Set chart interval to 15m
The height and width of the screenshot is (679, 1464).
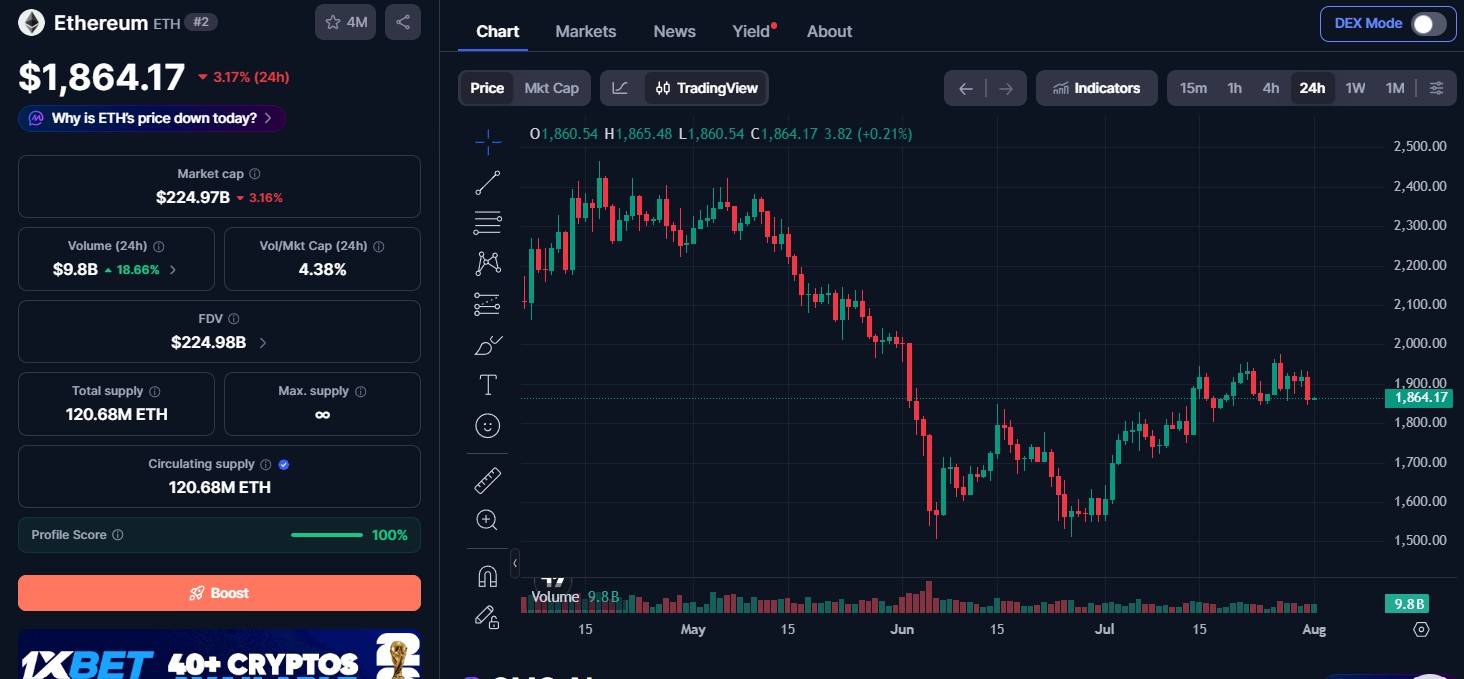coord(1193,88)
